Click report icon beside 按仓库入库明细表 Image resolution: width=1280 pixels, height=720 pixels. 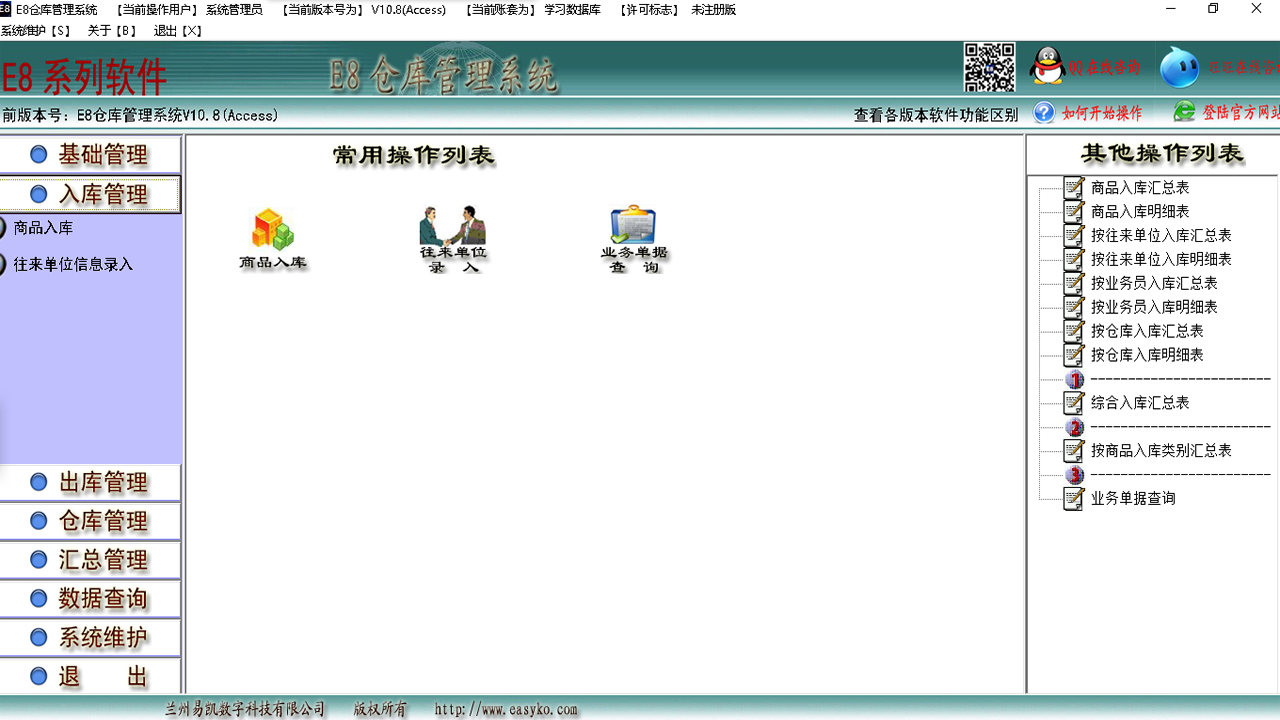tap(1074, 355)
